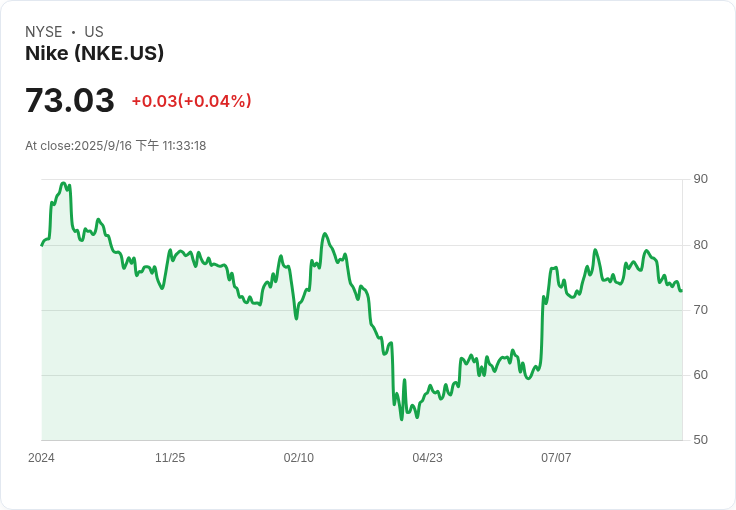Click the rightmost end of the price line
The image size is (736, 510).
click(x=682, y=291)
